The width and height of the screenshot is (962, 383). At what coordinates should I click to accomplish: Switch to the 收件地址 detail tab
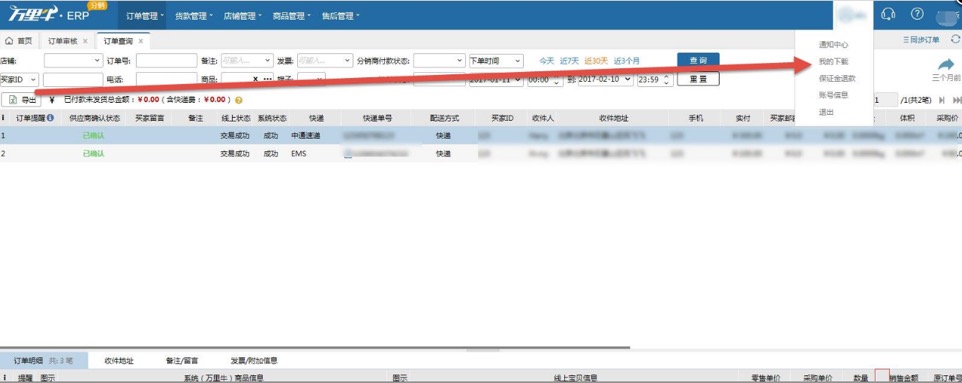tap(119, 361)
